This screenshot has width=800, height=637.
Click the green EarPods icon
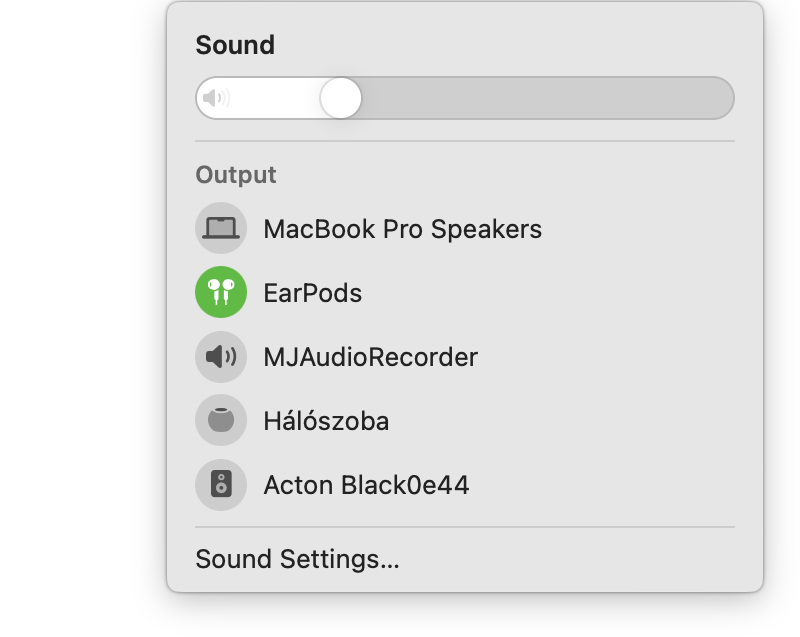221,293
